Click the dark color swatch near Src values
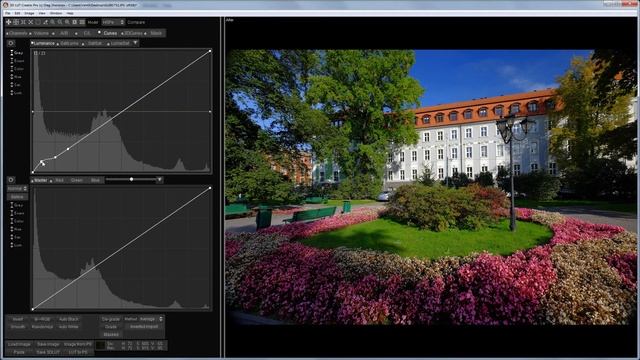Viewport: 640px width, 360px height. click(100, 346)
